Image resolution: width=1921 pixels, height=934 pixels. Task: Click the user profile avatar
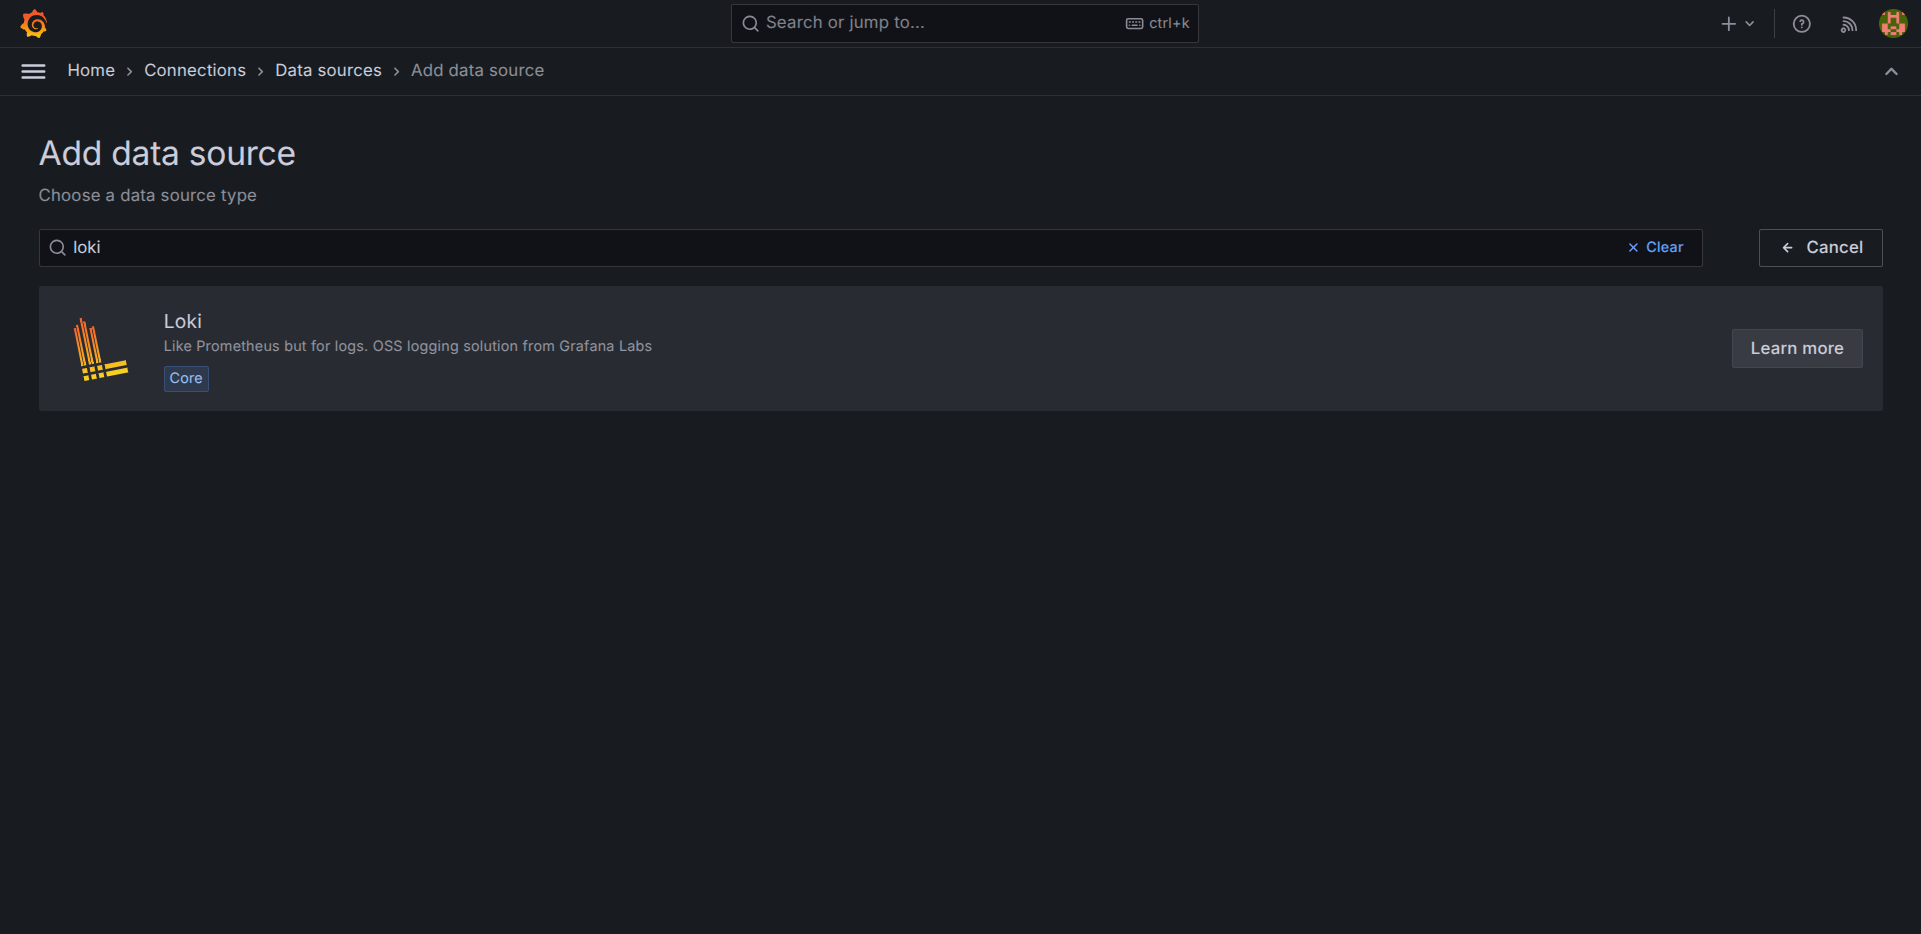pos(1892,24)
